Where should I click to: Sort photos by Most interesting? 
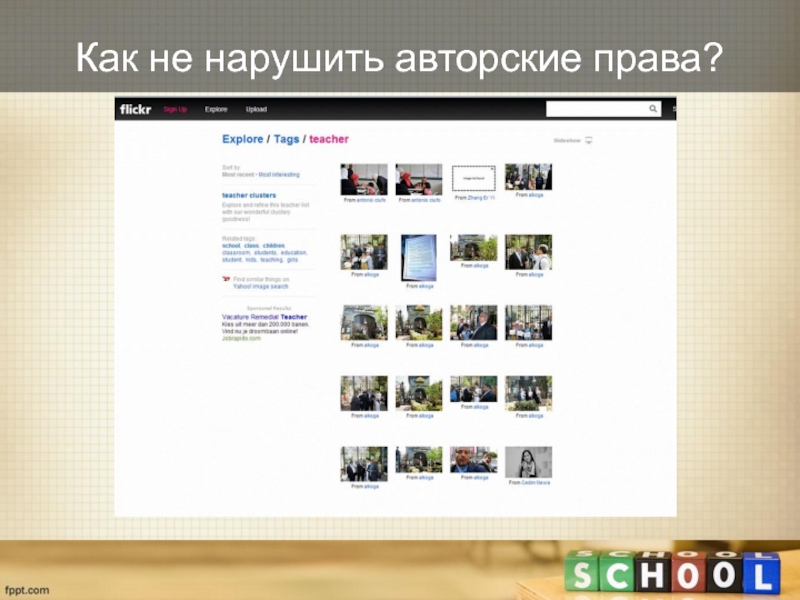278,174
